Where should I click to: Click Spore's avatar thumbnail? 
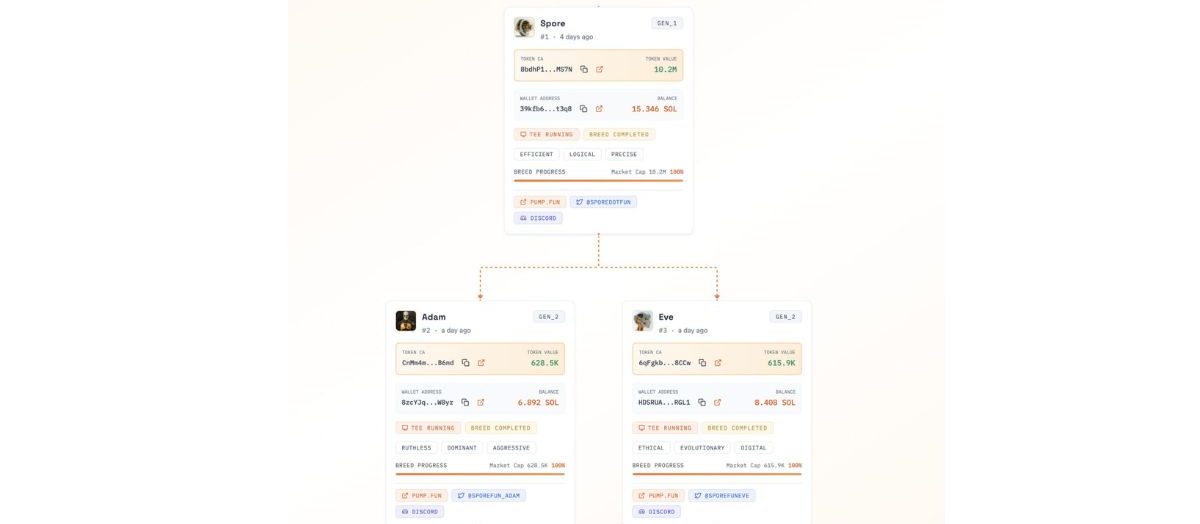click(x=524, y=27)
